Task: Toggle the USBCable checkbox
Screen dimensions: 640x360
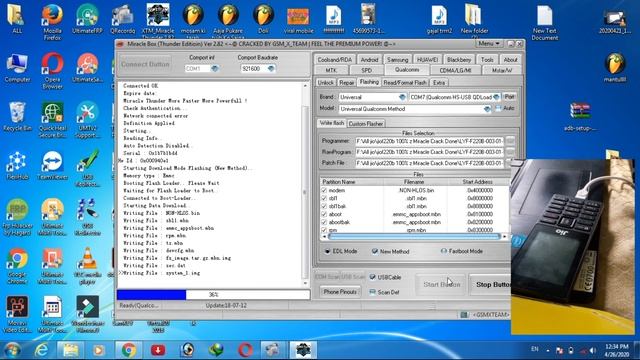Action: 372,277
